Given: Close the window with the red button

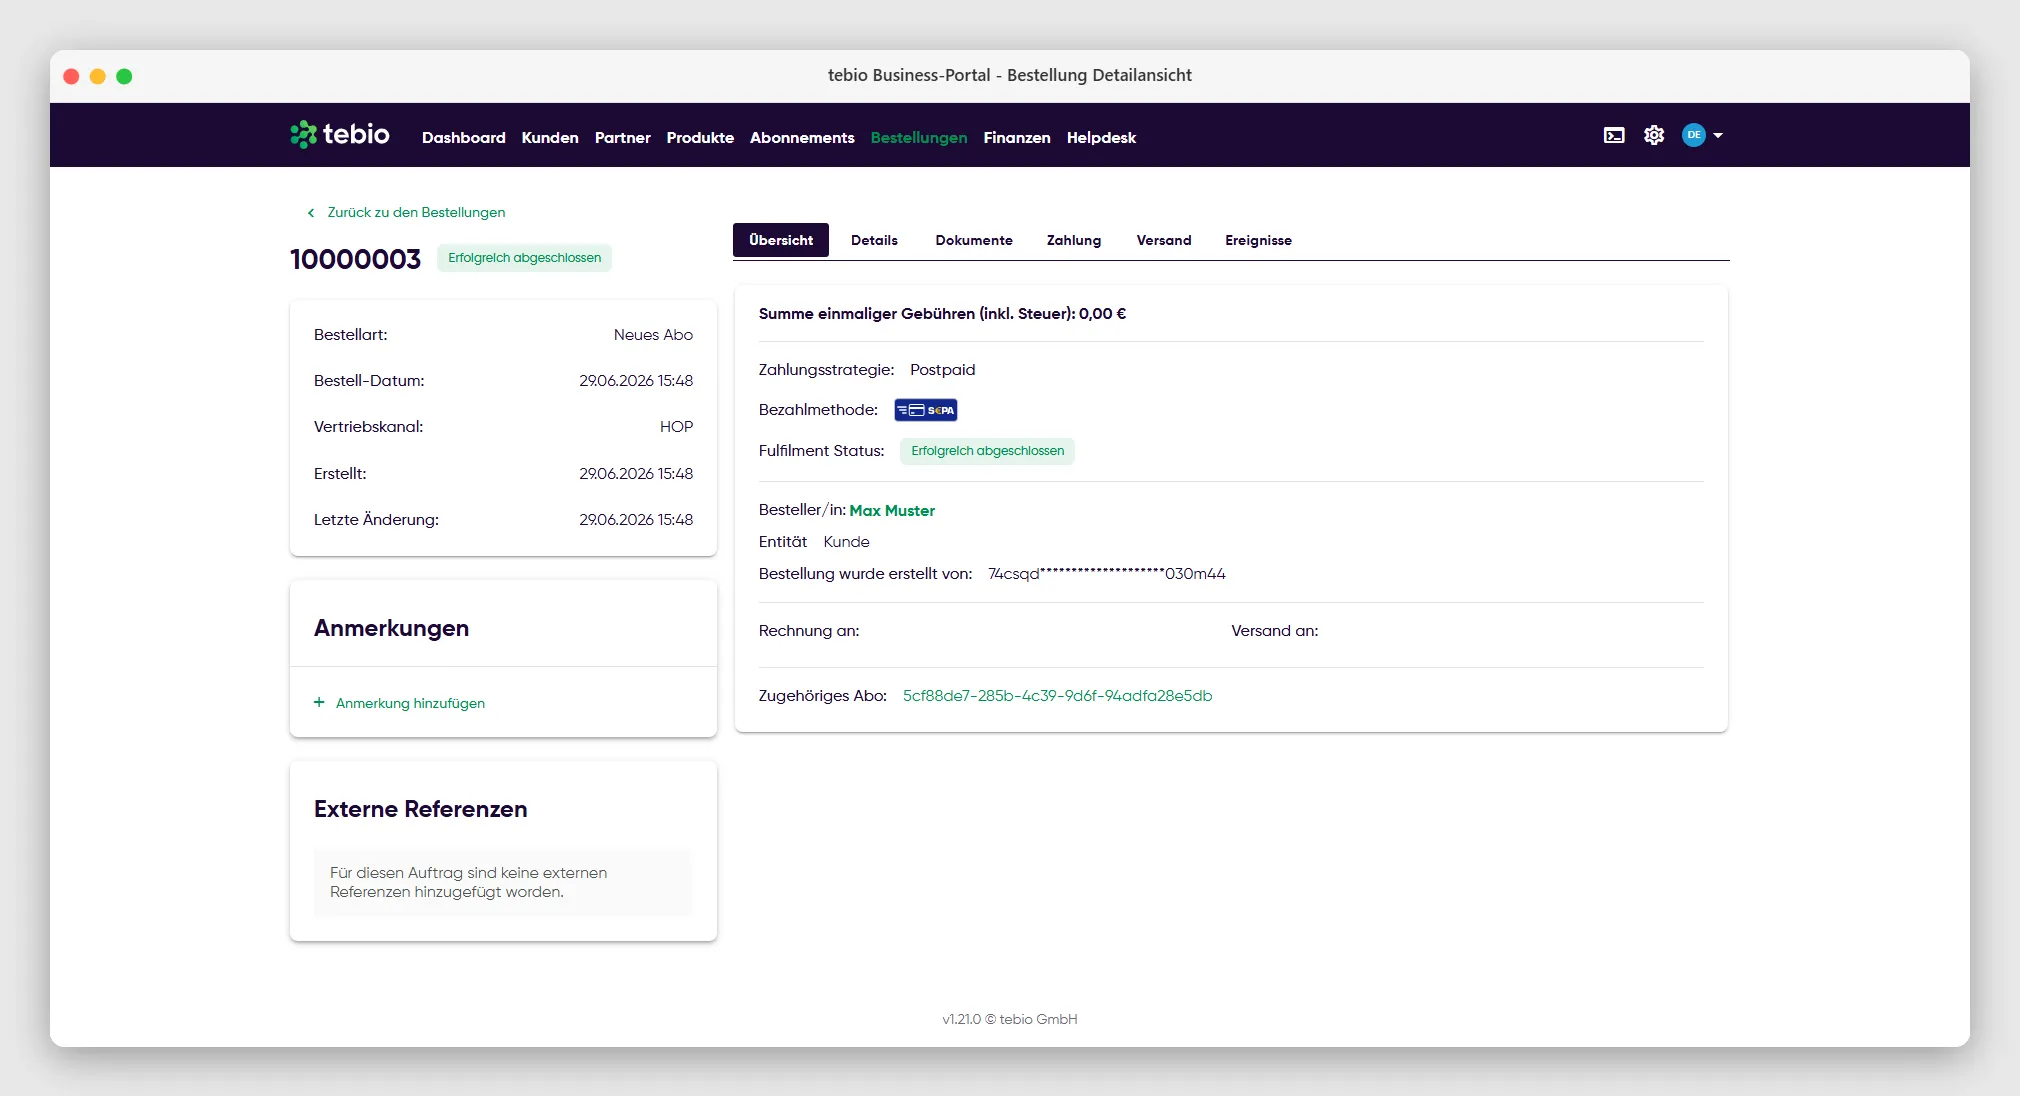Looking at the screenshot, I should pyautogui.click(x=71, y=76).
